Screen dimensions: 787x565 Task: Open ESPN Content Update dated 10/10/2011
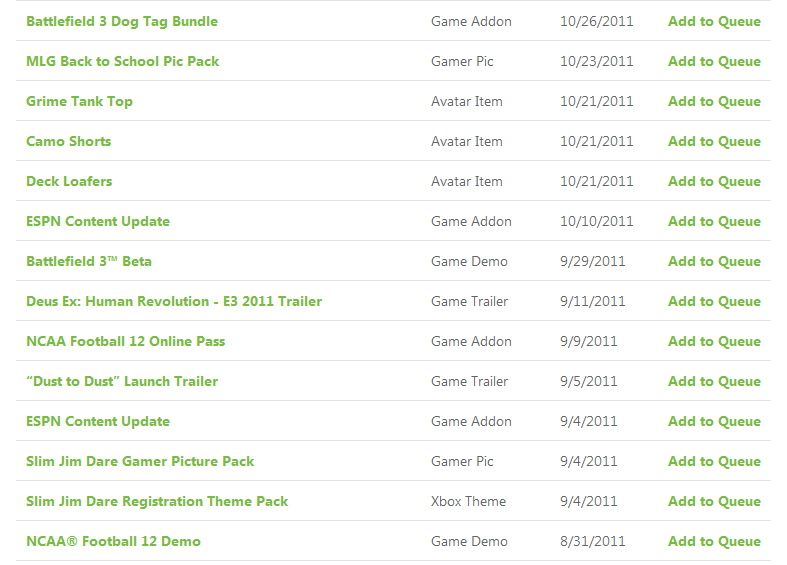pos(98,221)
